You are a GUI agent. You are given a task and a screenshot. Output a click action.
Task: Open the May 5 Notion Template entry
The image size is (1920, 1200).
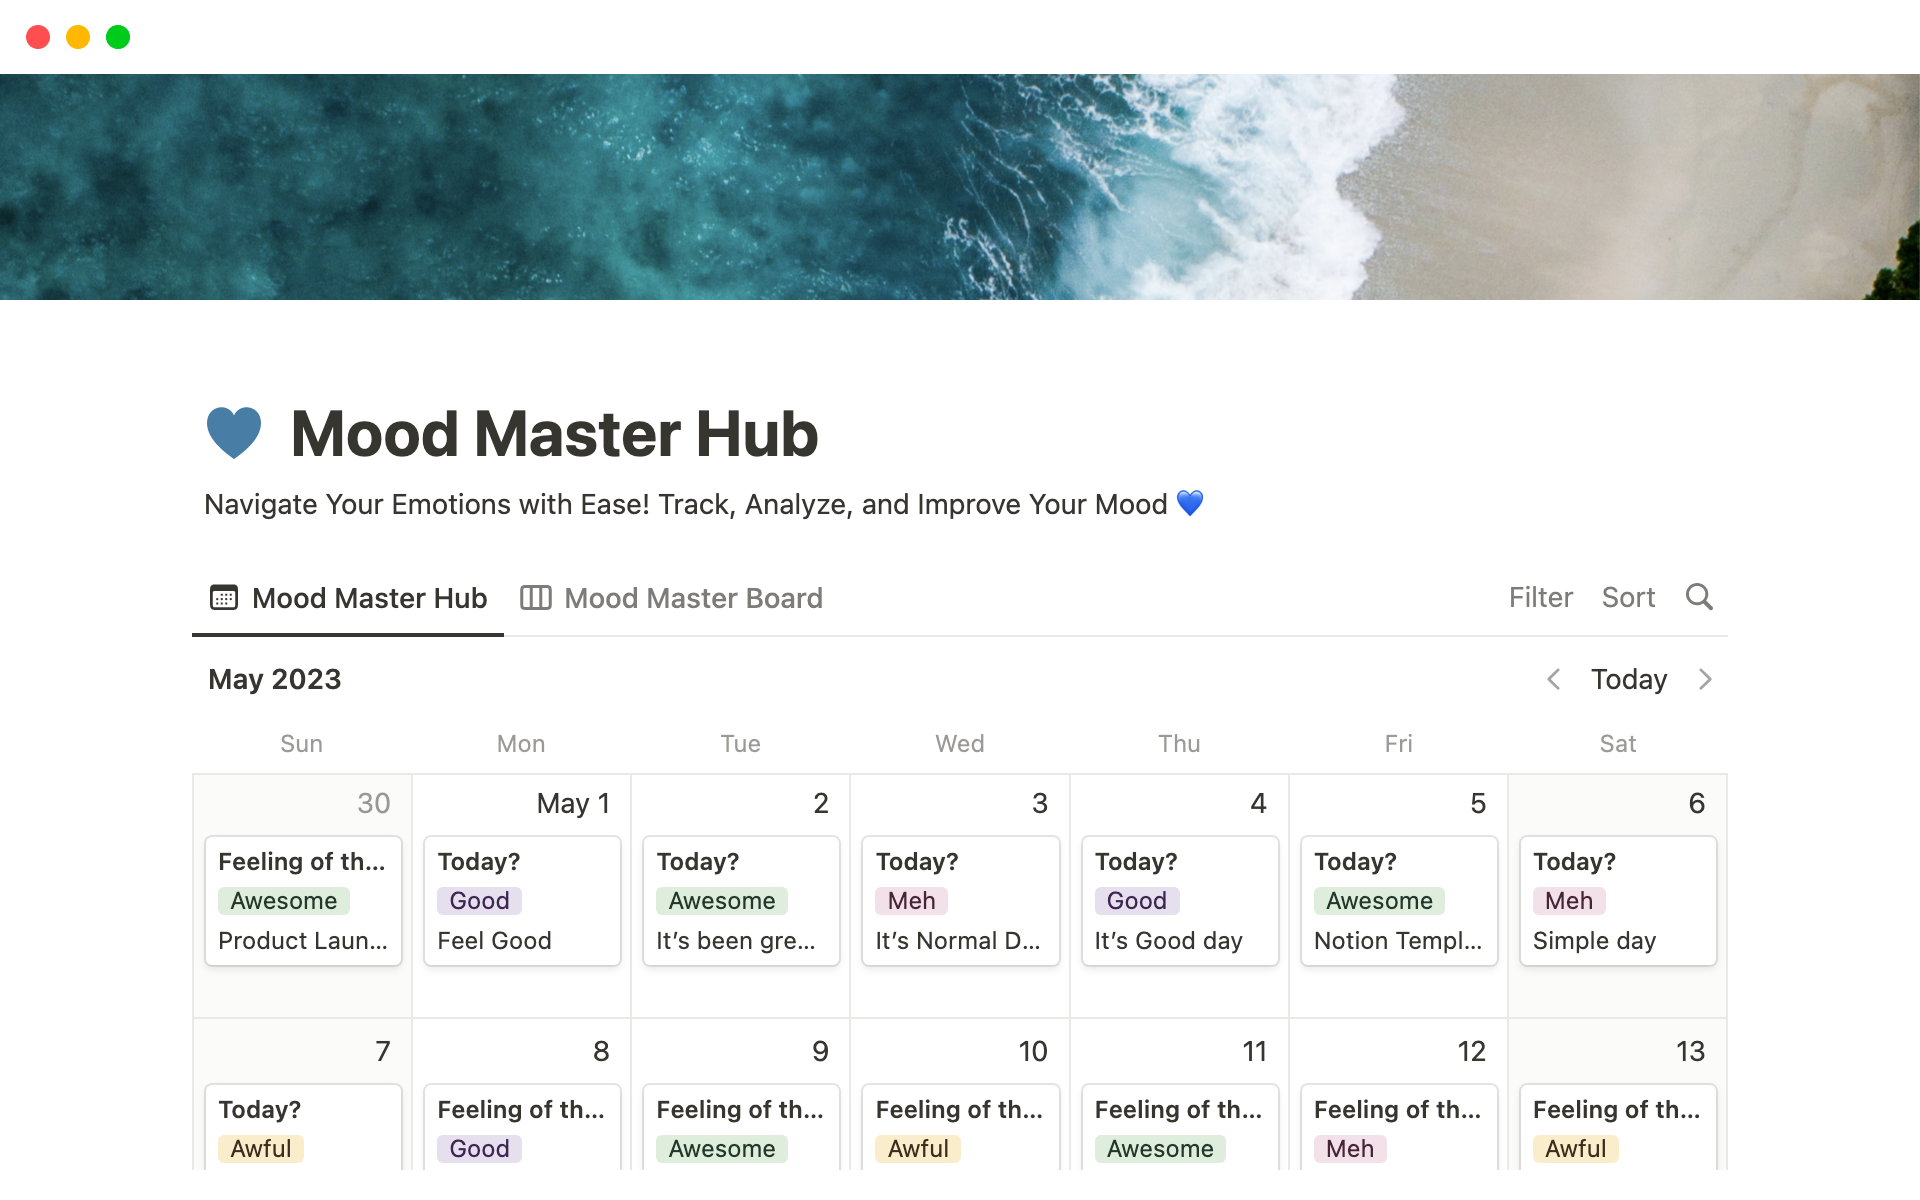[x=1398, y=901]
